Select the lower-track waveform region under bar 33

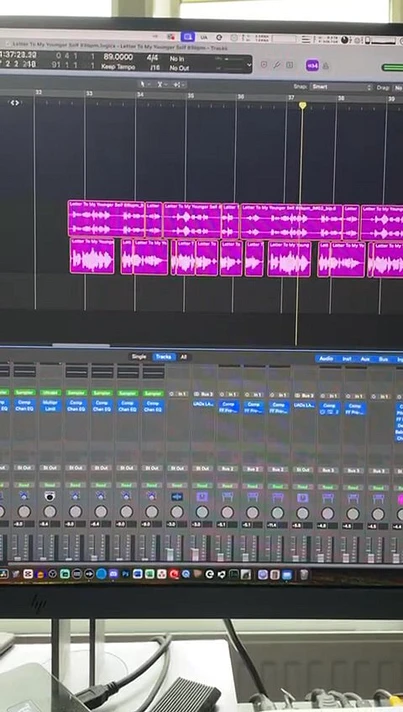coord(92,256)
